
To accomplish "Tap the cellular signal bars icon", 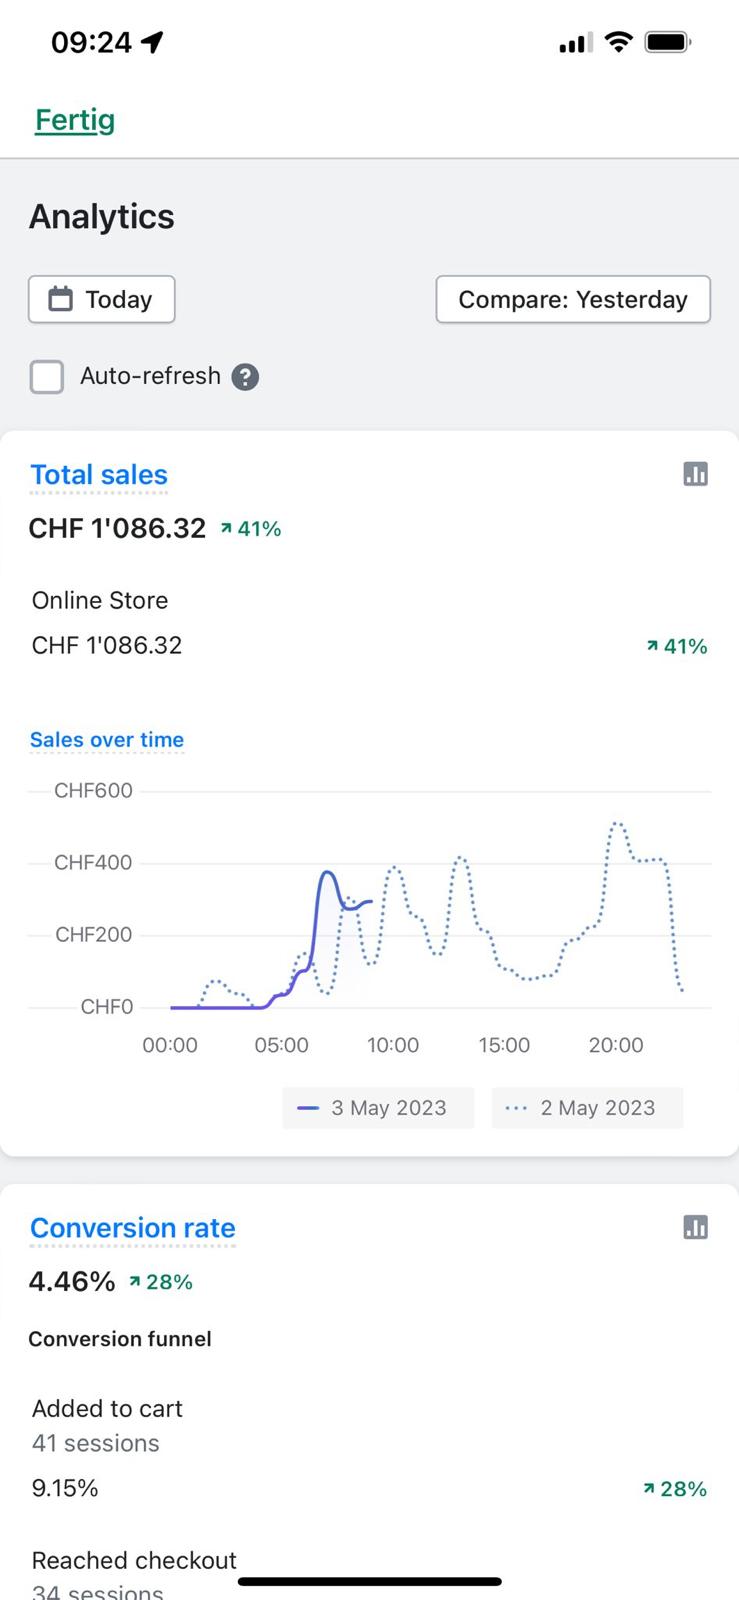I will click(575, 43).
